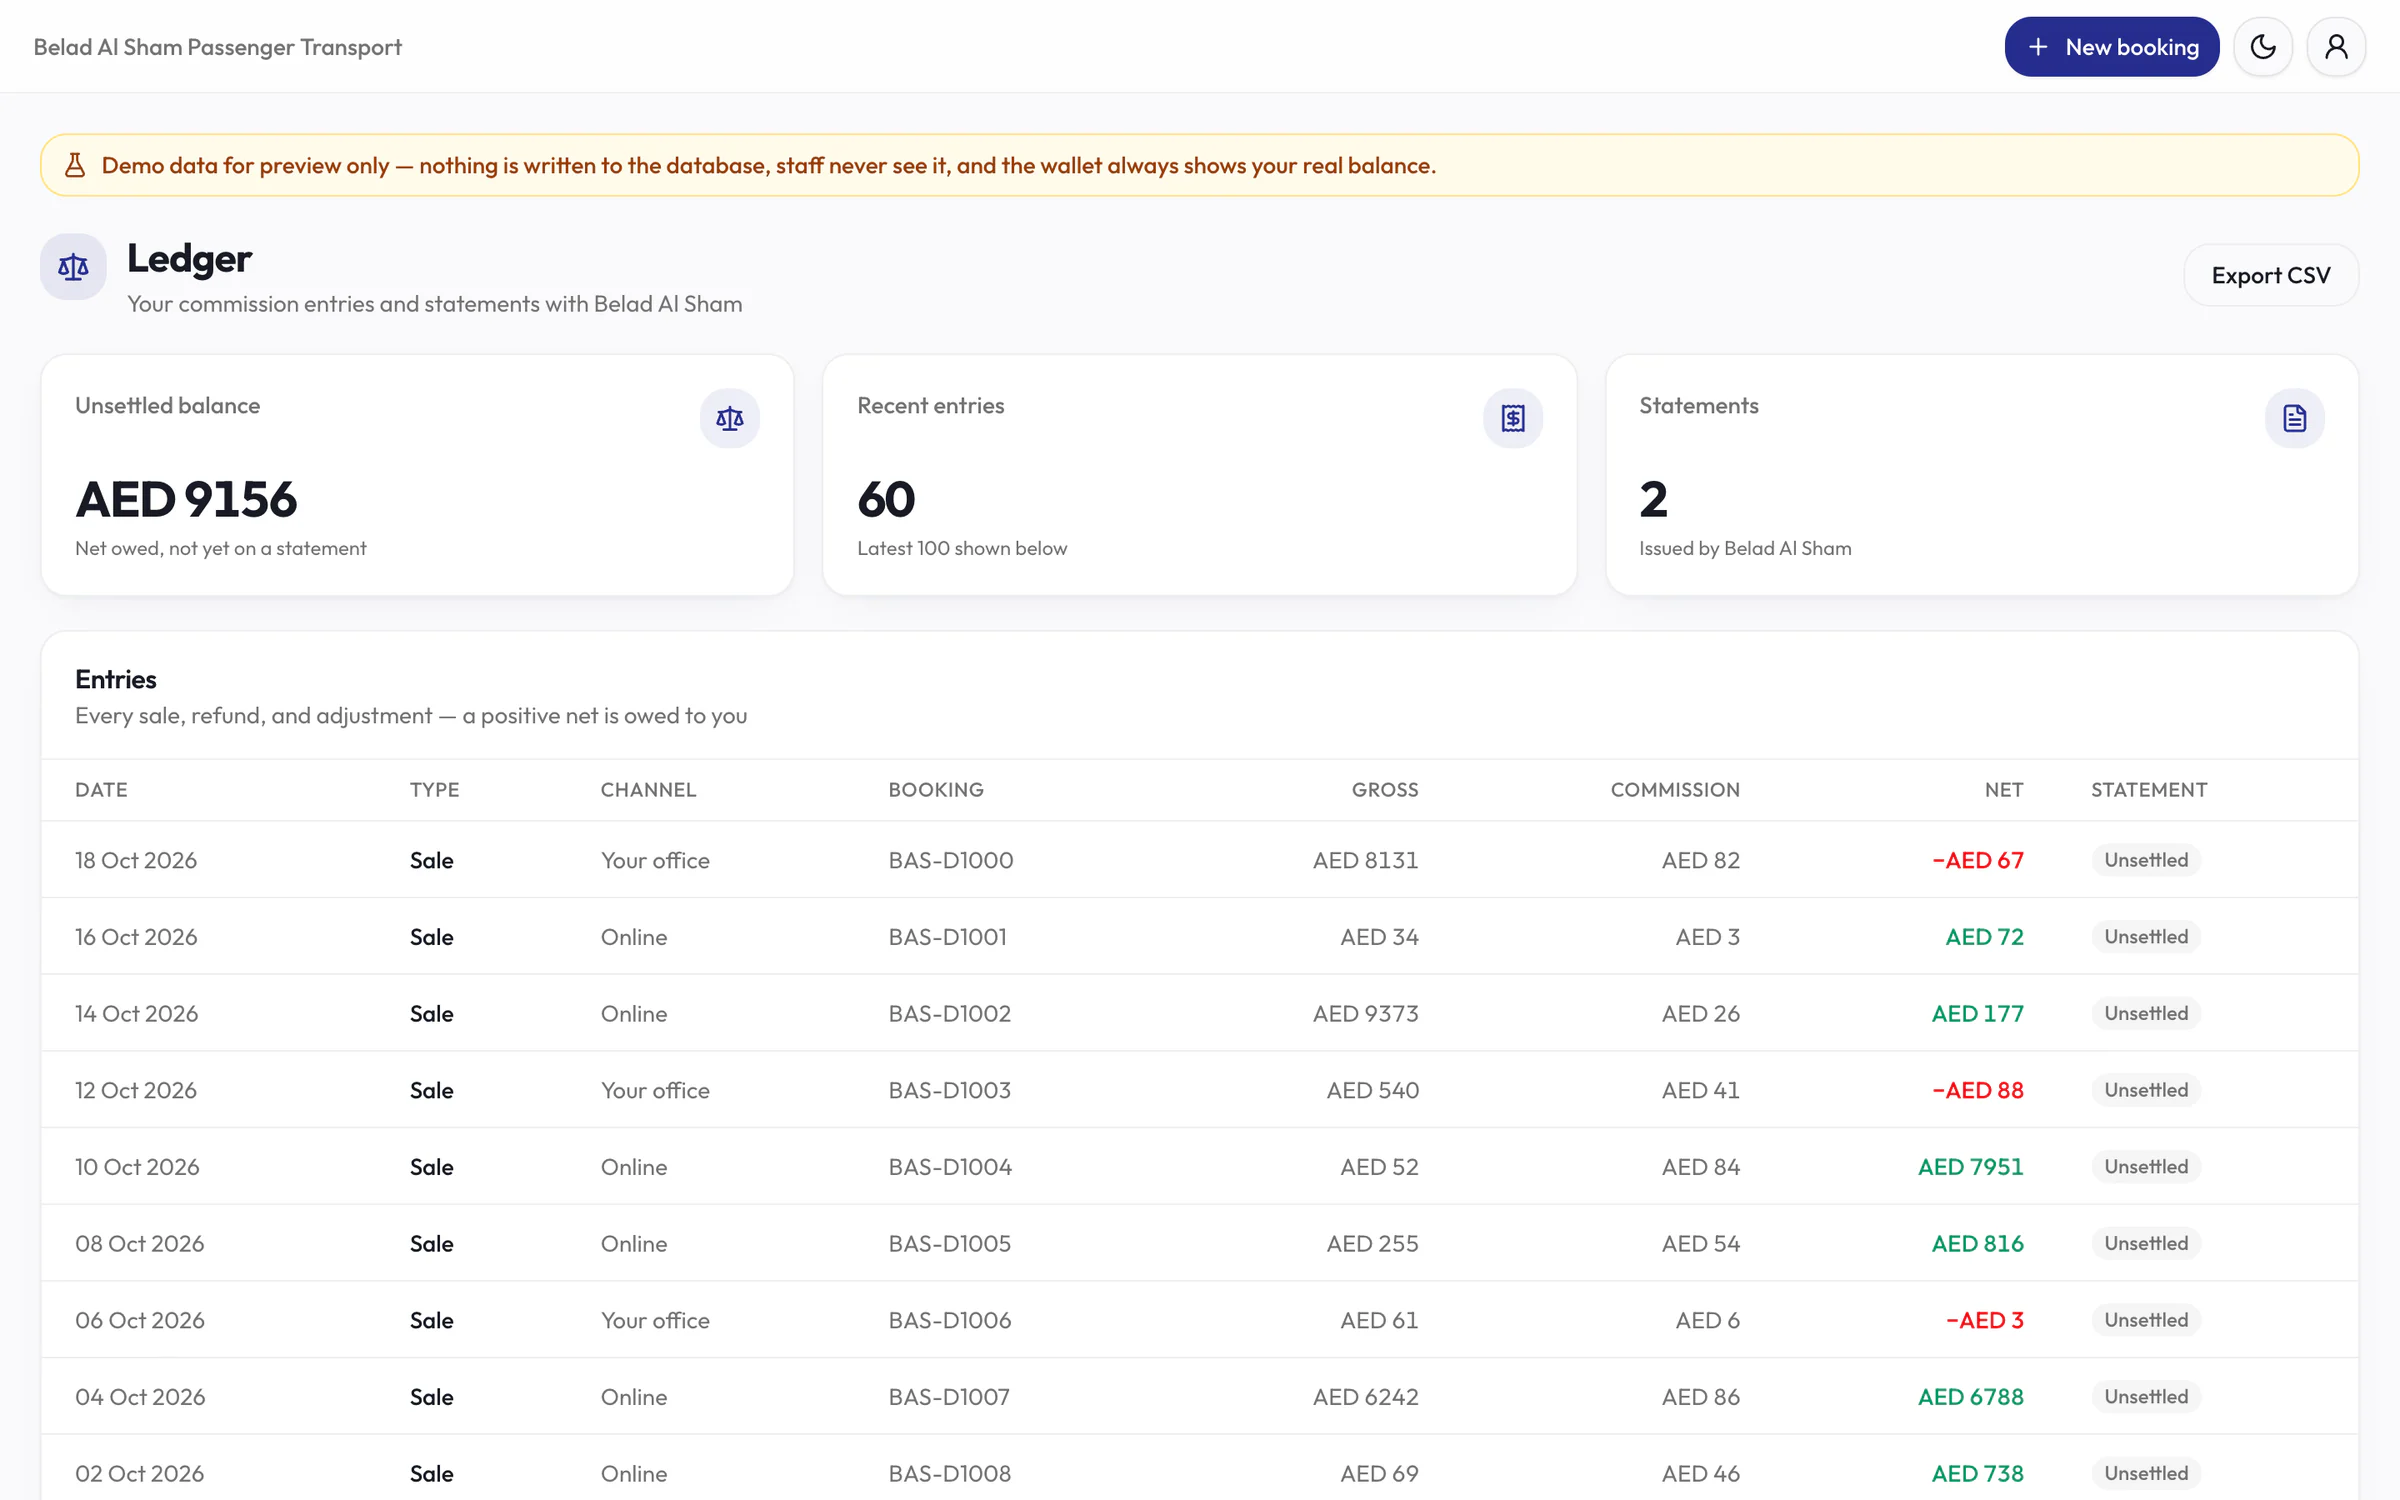Click the Entries section heading
Viewport: 2400px width, 1500px height.
click(x=116, y=680)
